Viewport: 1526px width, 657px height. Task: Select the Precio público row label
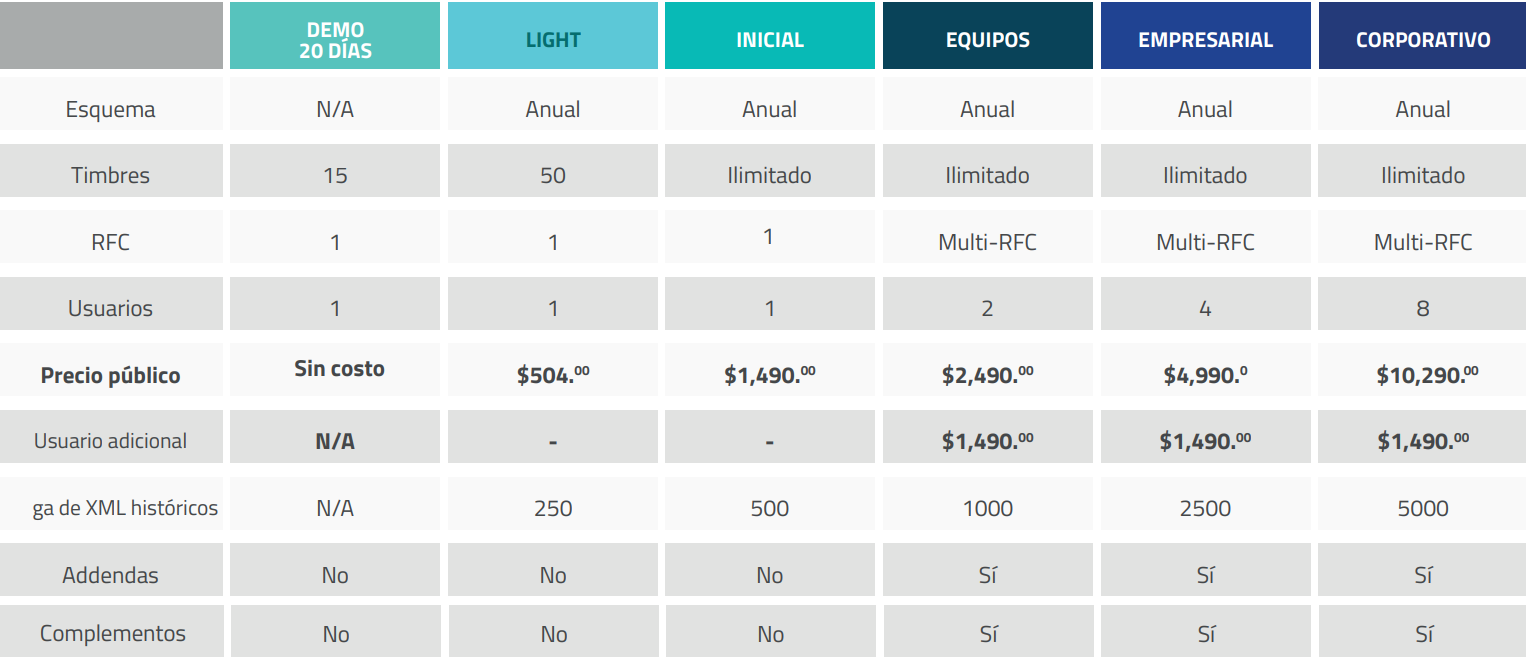[x=111, y=375]
